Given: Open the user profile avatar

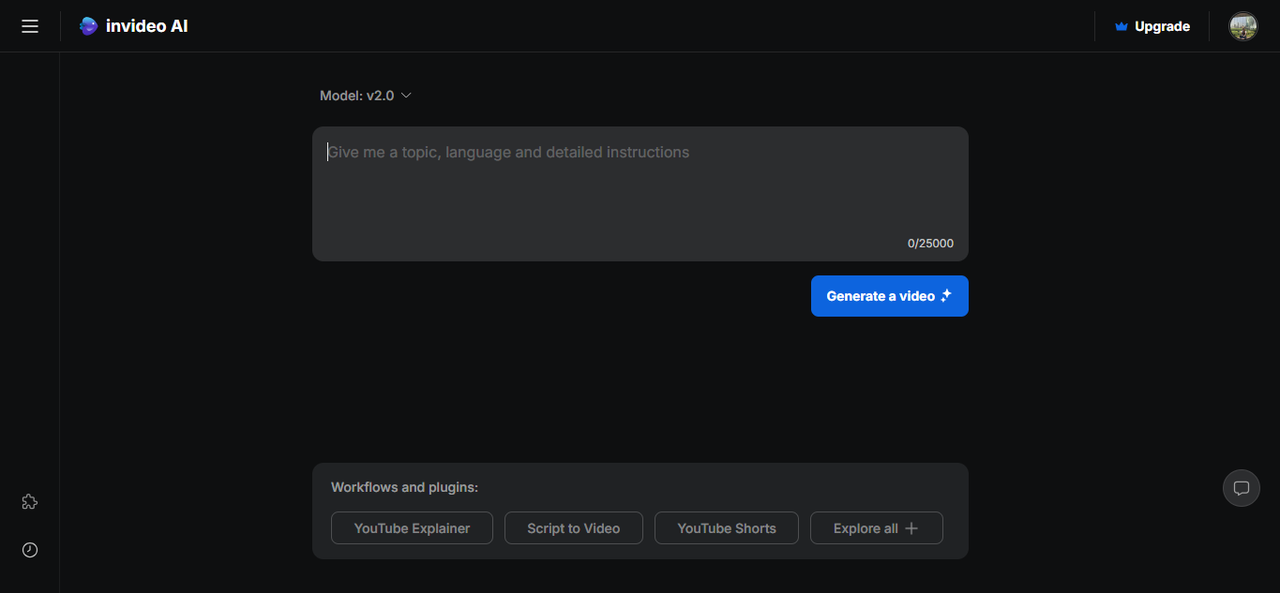Looking at the screenshot, I should pyautogui.click(x=1243, y=26).
